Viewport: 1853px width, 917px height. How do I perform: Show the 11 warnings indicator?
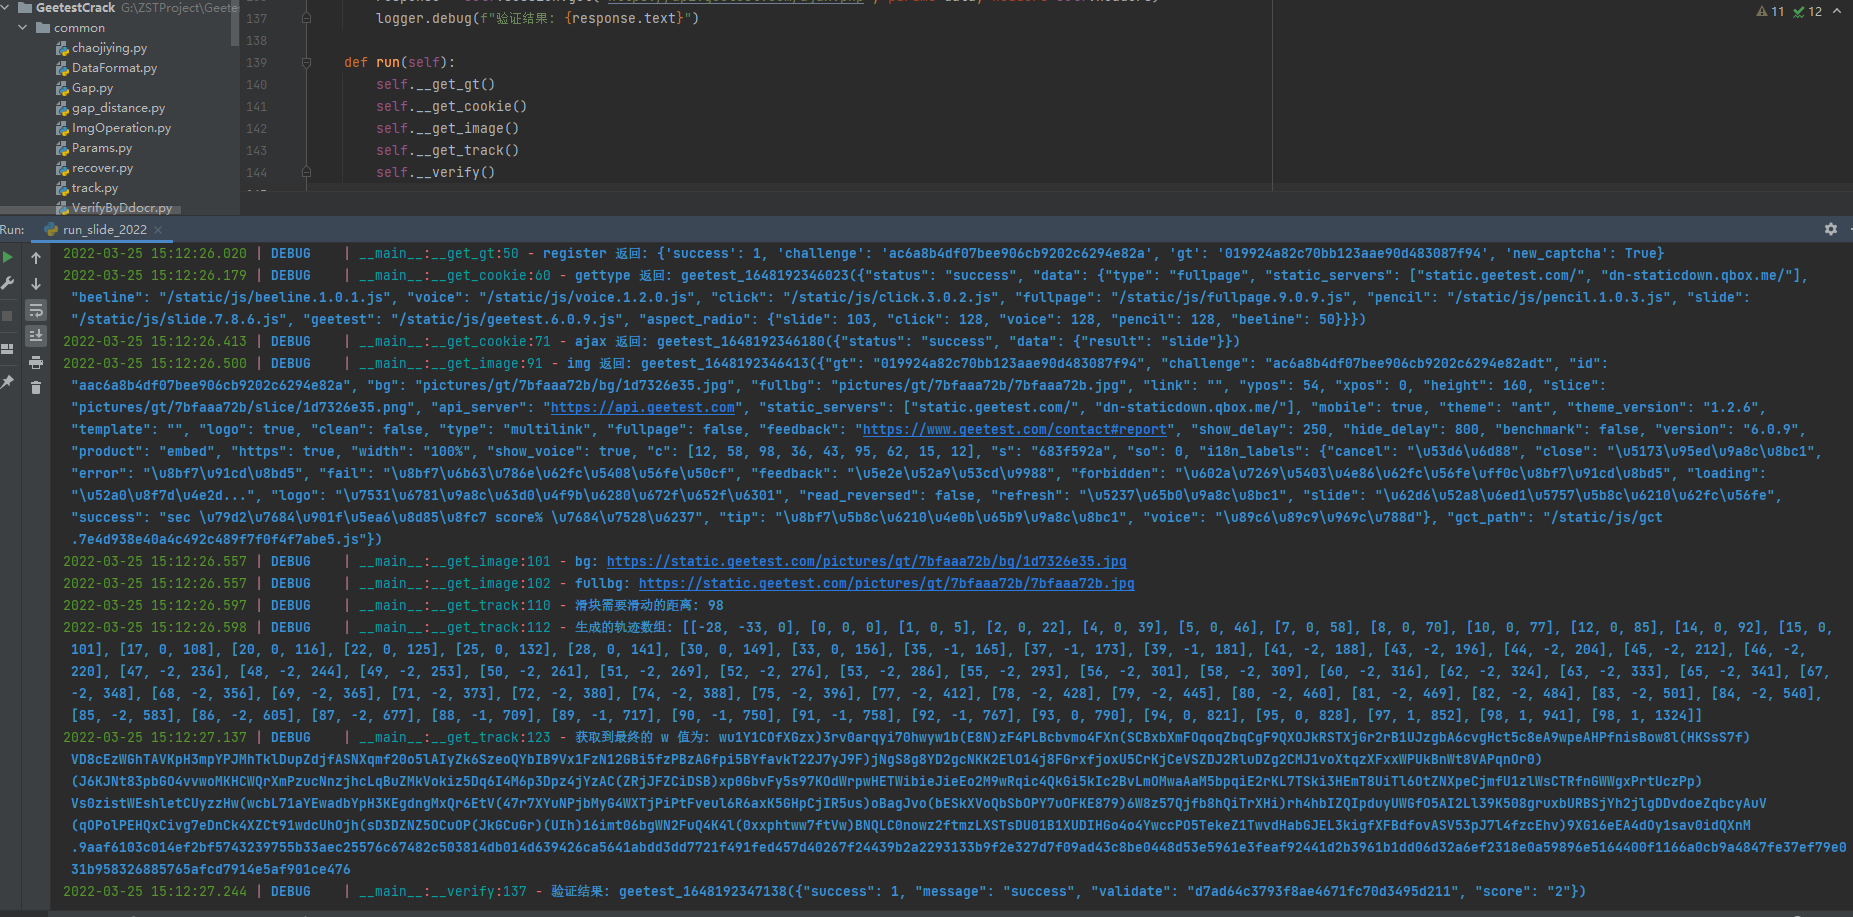tap(1771, 11)
